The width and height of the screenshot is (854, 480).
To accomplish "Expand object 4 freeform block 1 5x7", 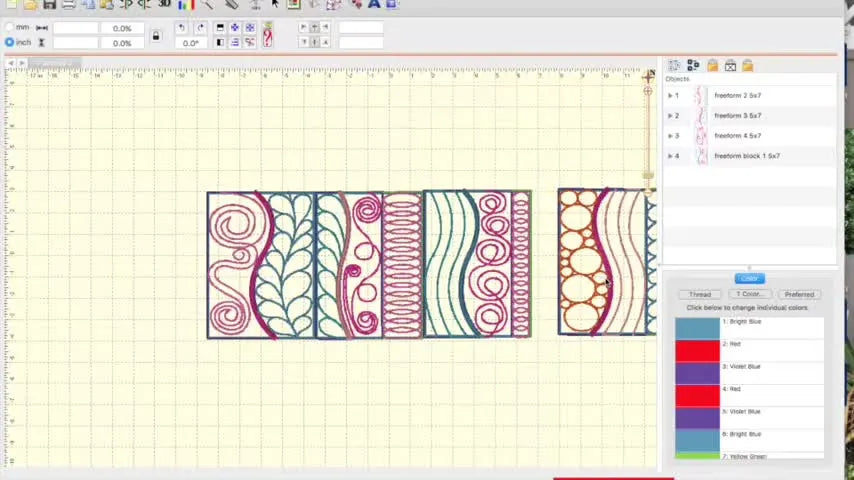I will pyautogui.click(x=670, y=156).
